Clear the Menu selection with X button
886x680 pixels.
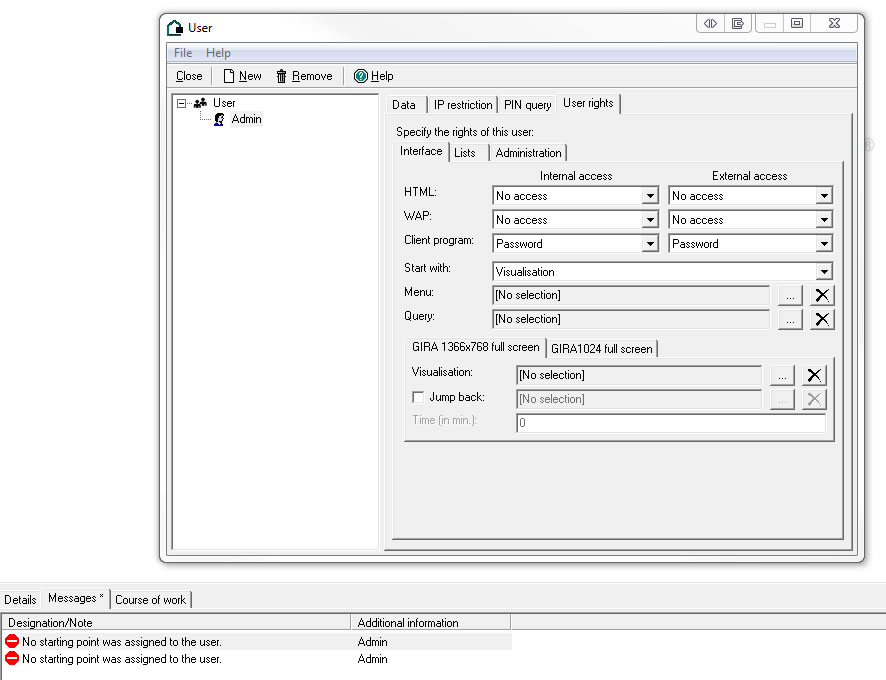click(822, 295)
